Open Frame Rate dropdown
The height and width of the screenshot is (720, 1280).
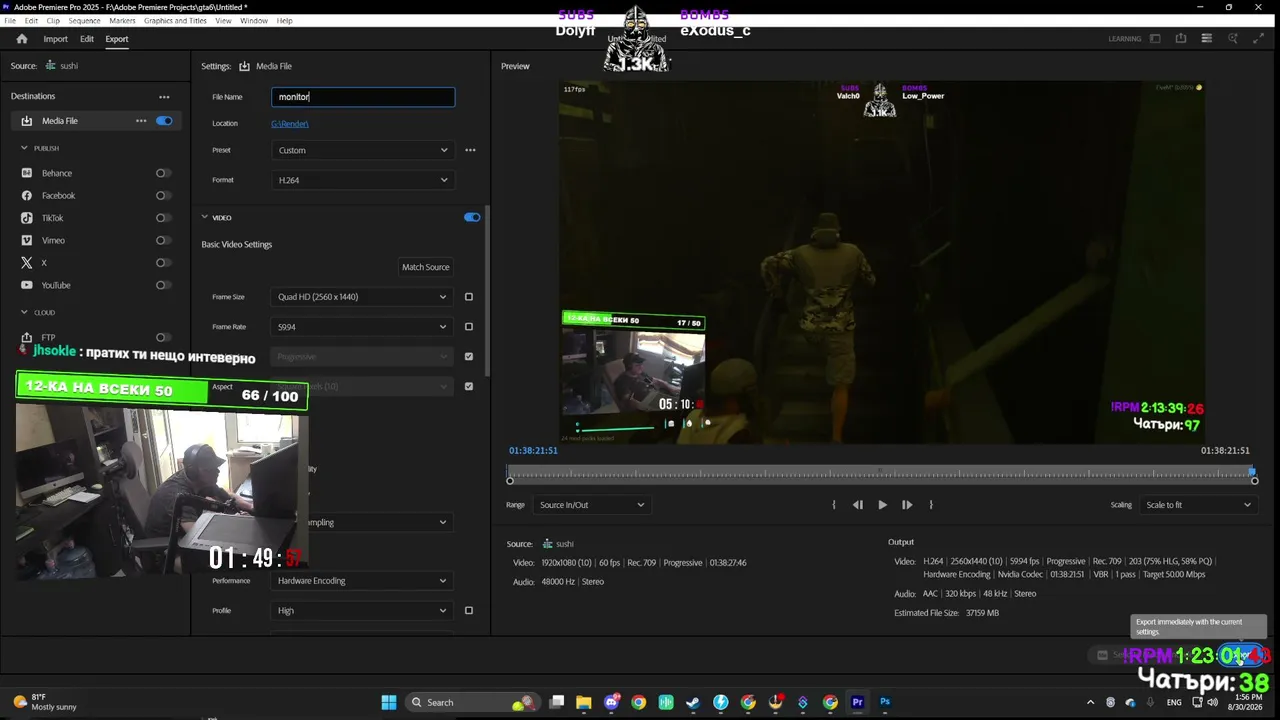362,327
